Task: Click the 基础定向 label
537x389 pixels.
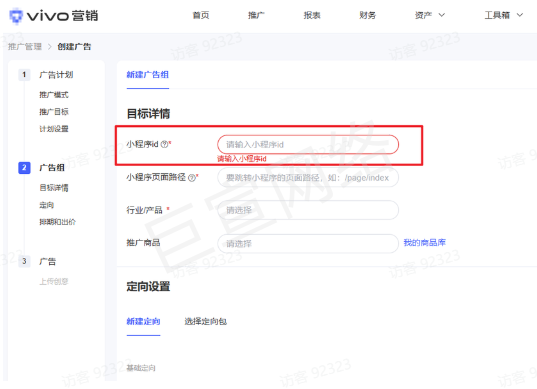Action: [x=141, y=368]
